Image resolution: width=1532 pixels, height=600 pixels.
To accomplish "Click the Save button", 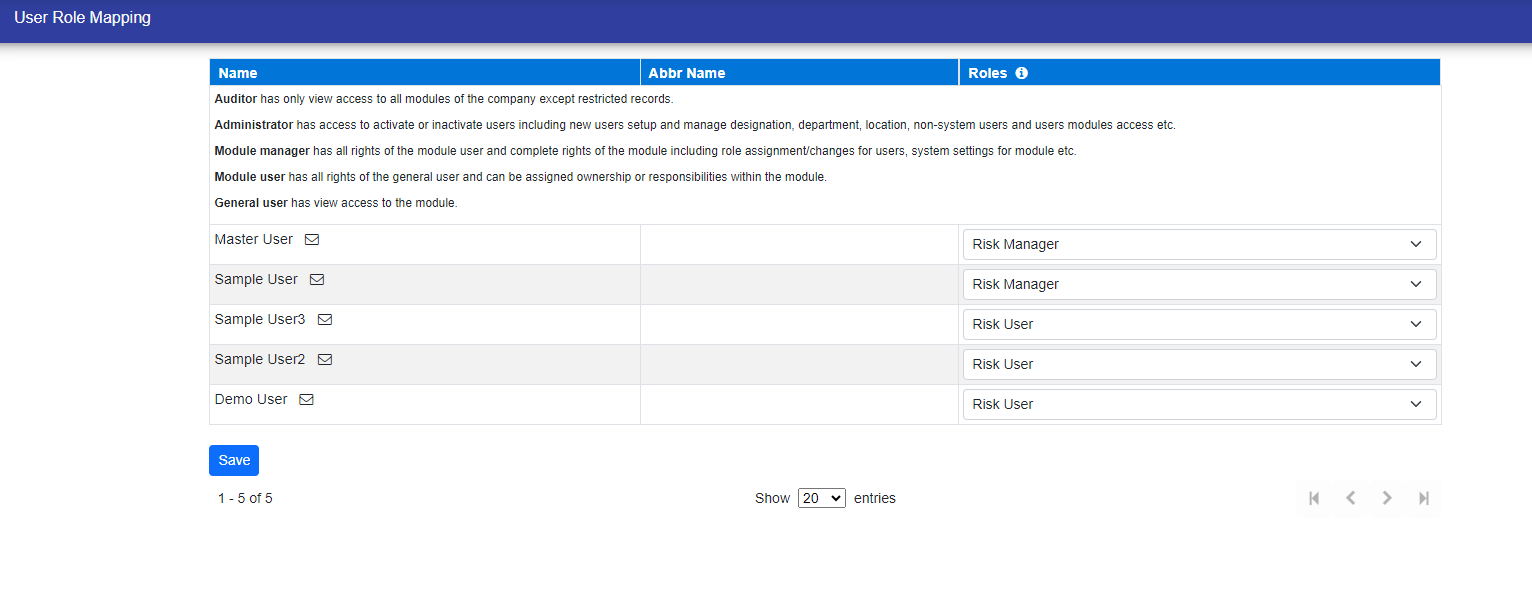I will [234, 460].
